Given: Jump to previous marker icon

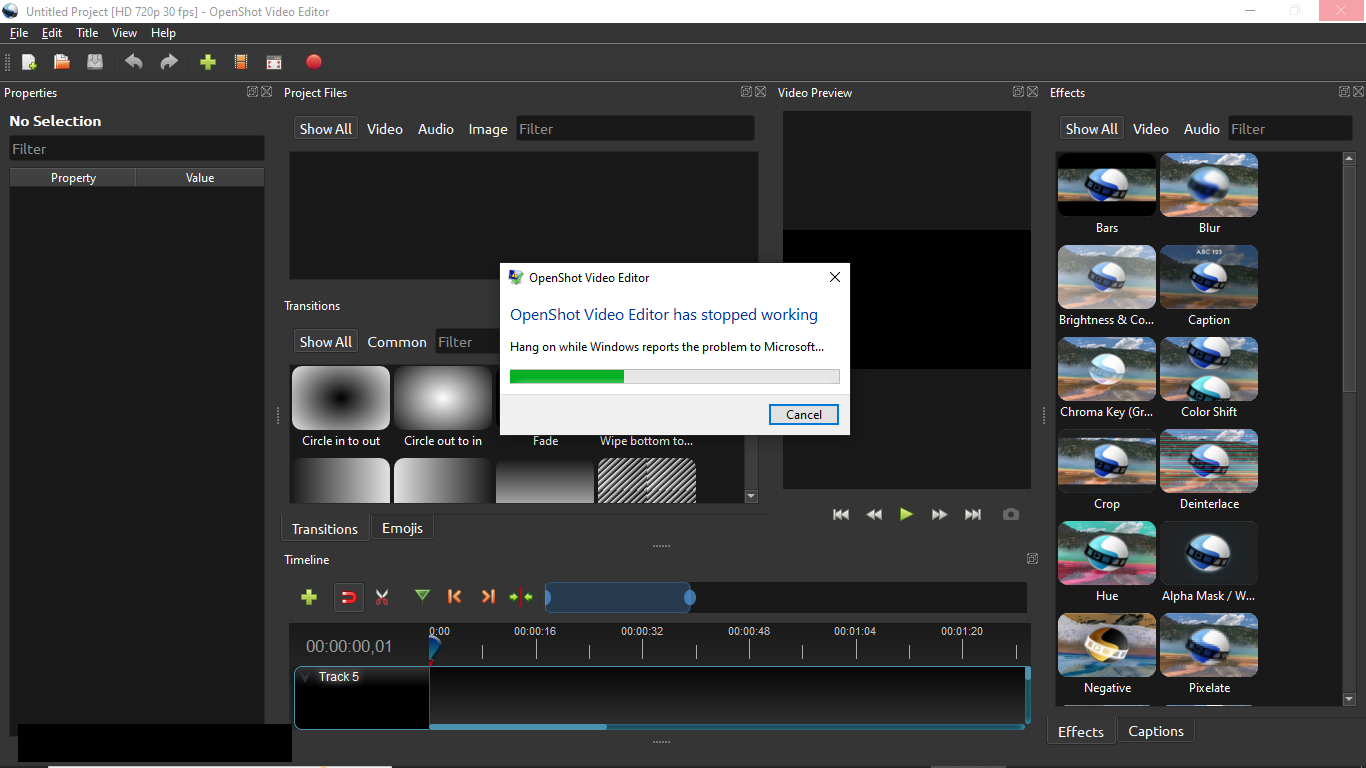Looking at the screenshot, I should (455, 596).
